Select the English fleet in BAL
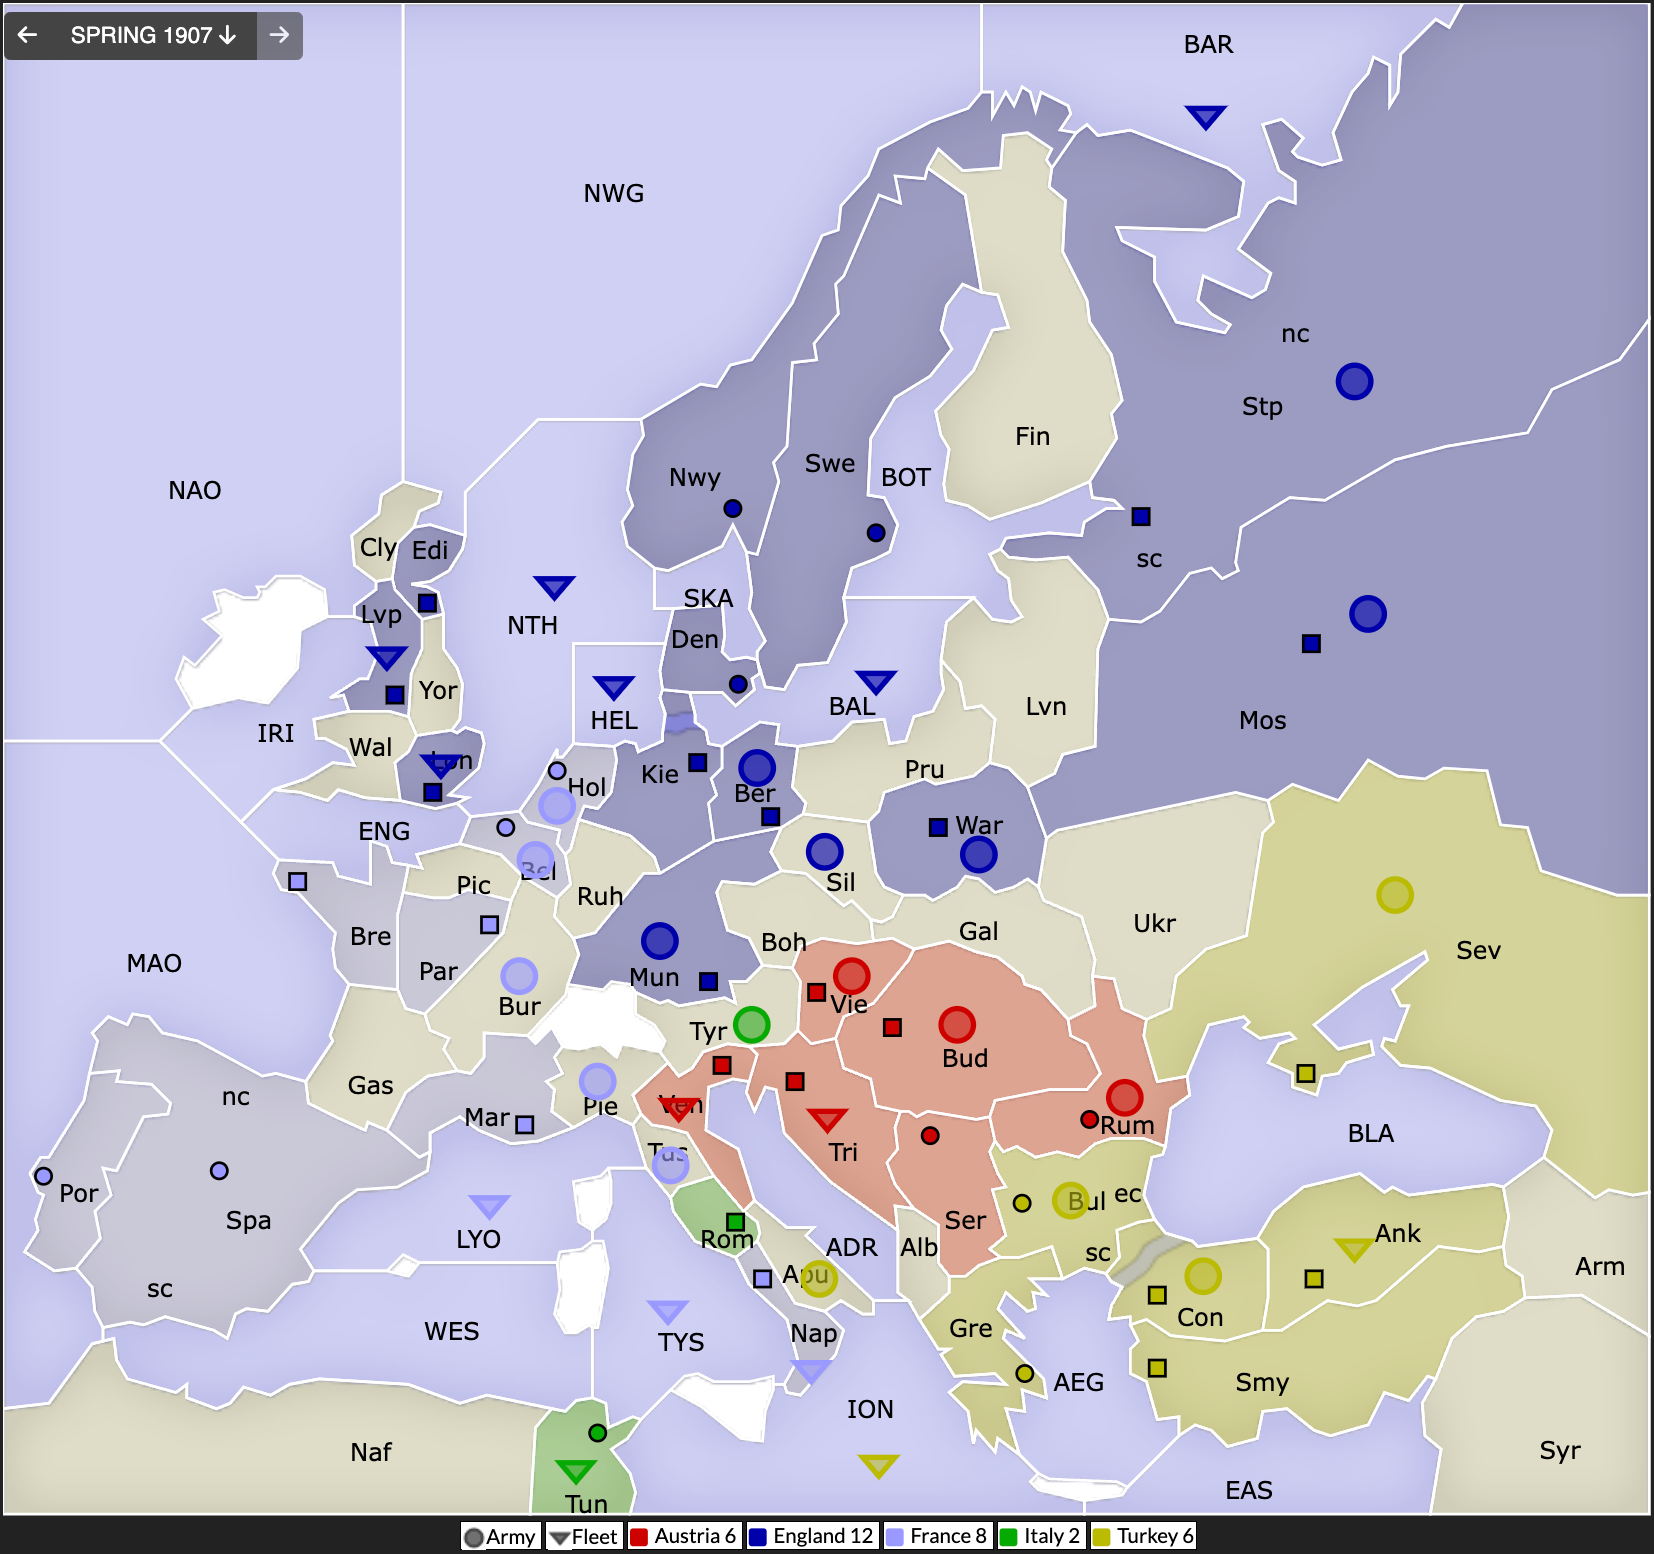Screen dimensions: 1654x1554 [x=876, y=682]
